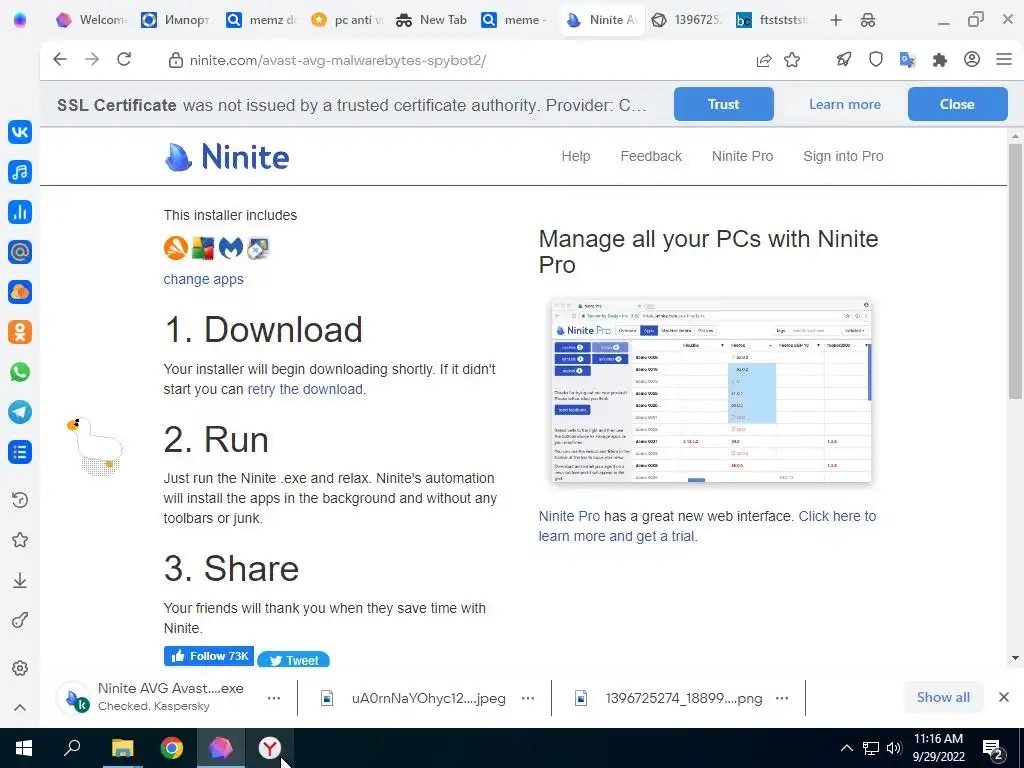
Task: Click Learn more about certificate
Action: click(844, 104)
